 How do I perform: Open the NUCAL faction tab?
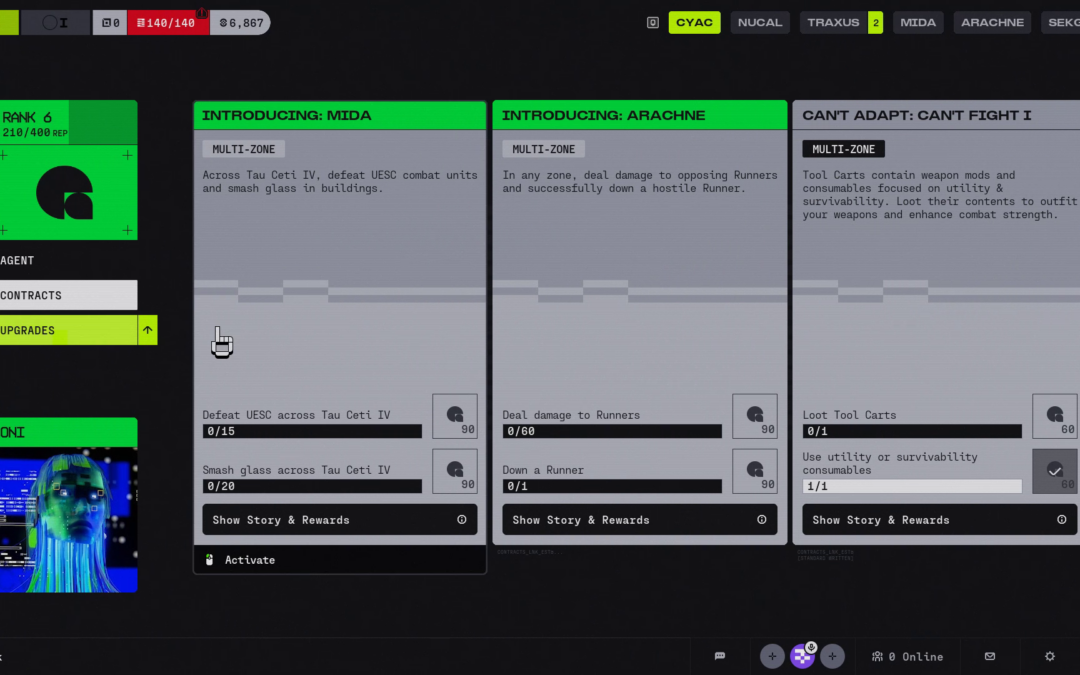[x=760, y=22]
